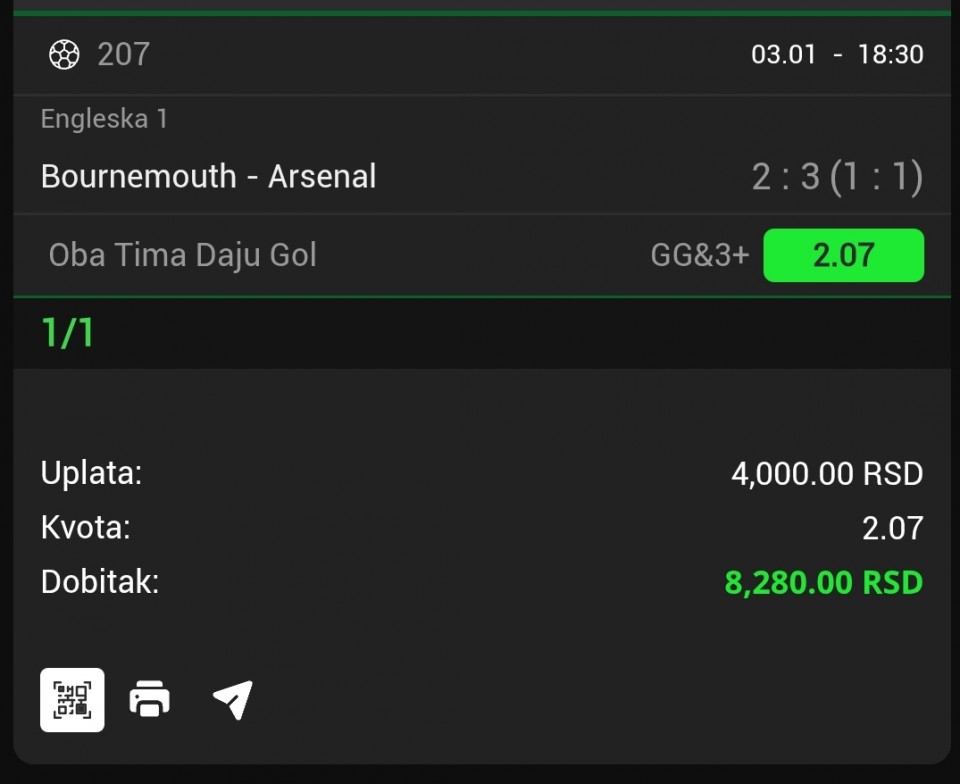960x784 pixels.
Task: Print the betting ticket
Action: click(x=150, y=699)
